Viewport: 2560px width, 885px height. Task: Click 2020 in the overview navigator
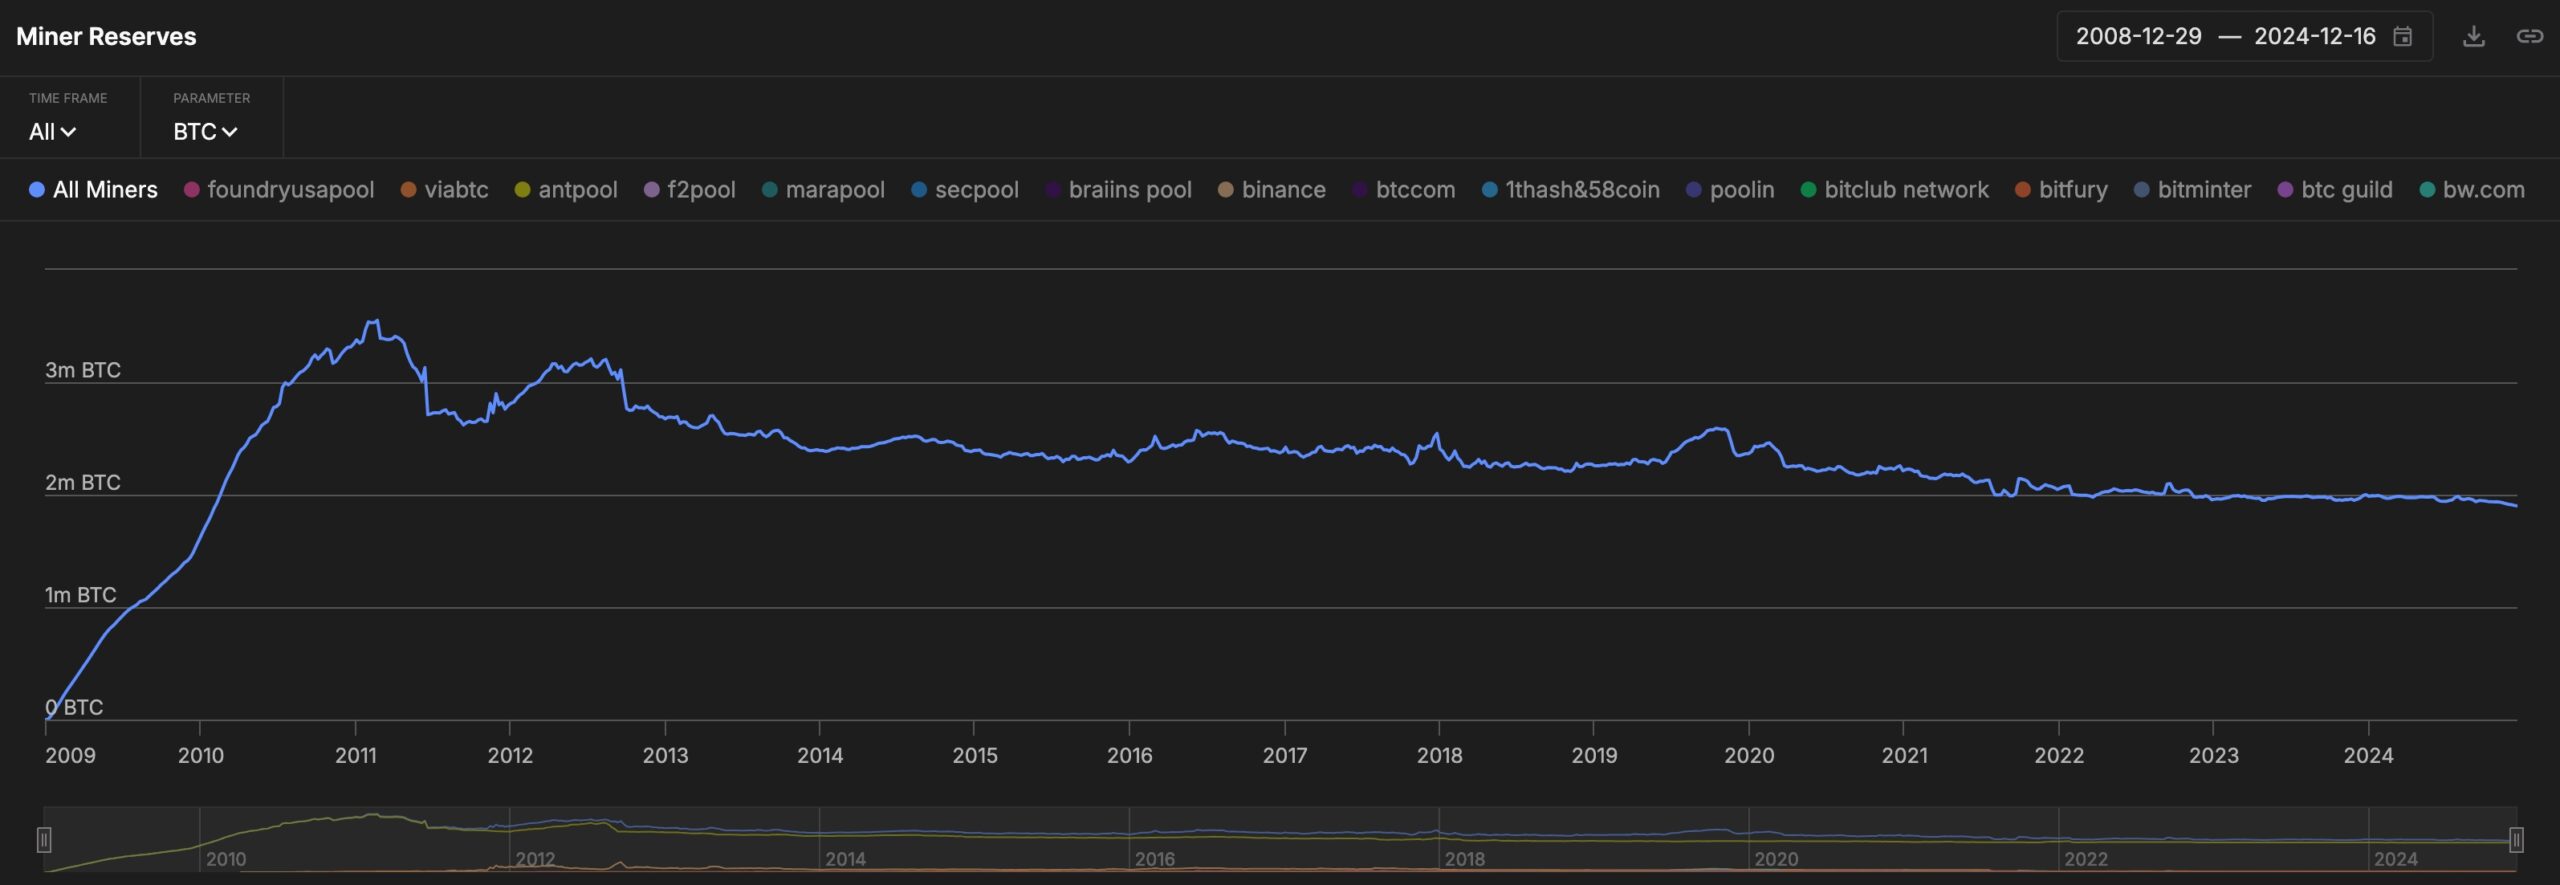pos(1776,859)
